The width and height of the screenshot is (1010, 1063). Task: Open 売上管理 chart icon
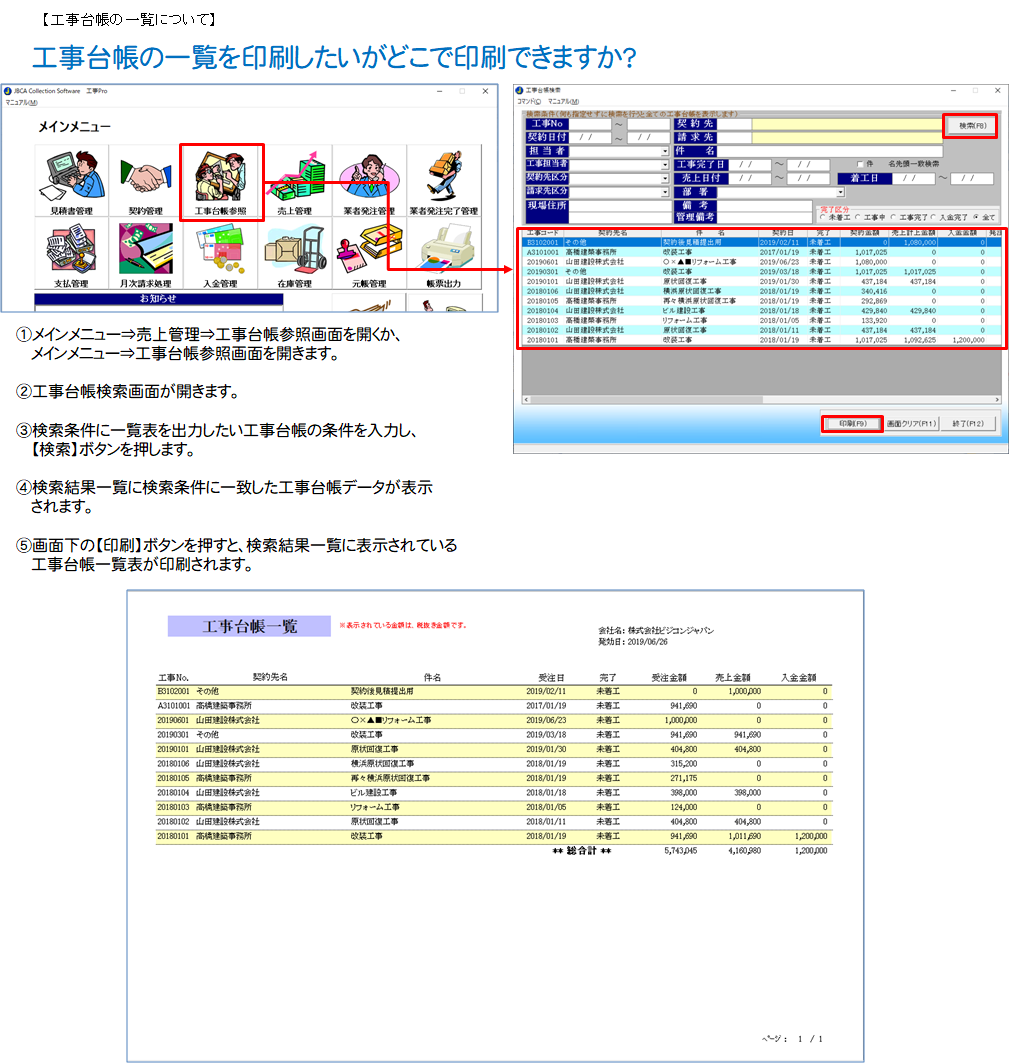pos(295,180)
